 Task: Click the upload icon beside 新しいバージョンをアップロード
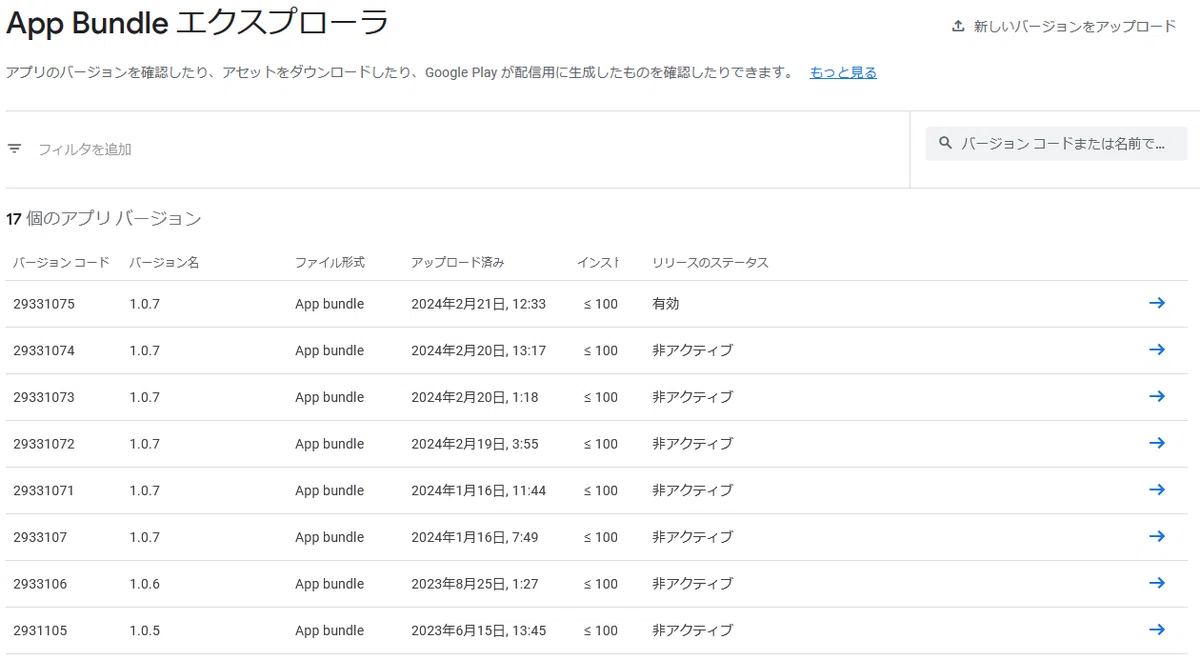pyautogui.click(x=958, y=26)
